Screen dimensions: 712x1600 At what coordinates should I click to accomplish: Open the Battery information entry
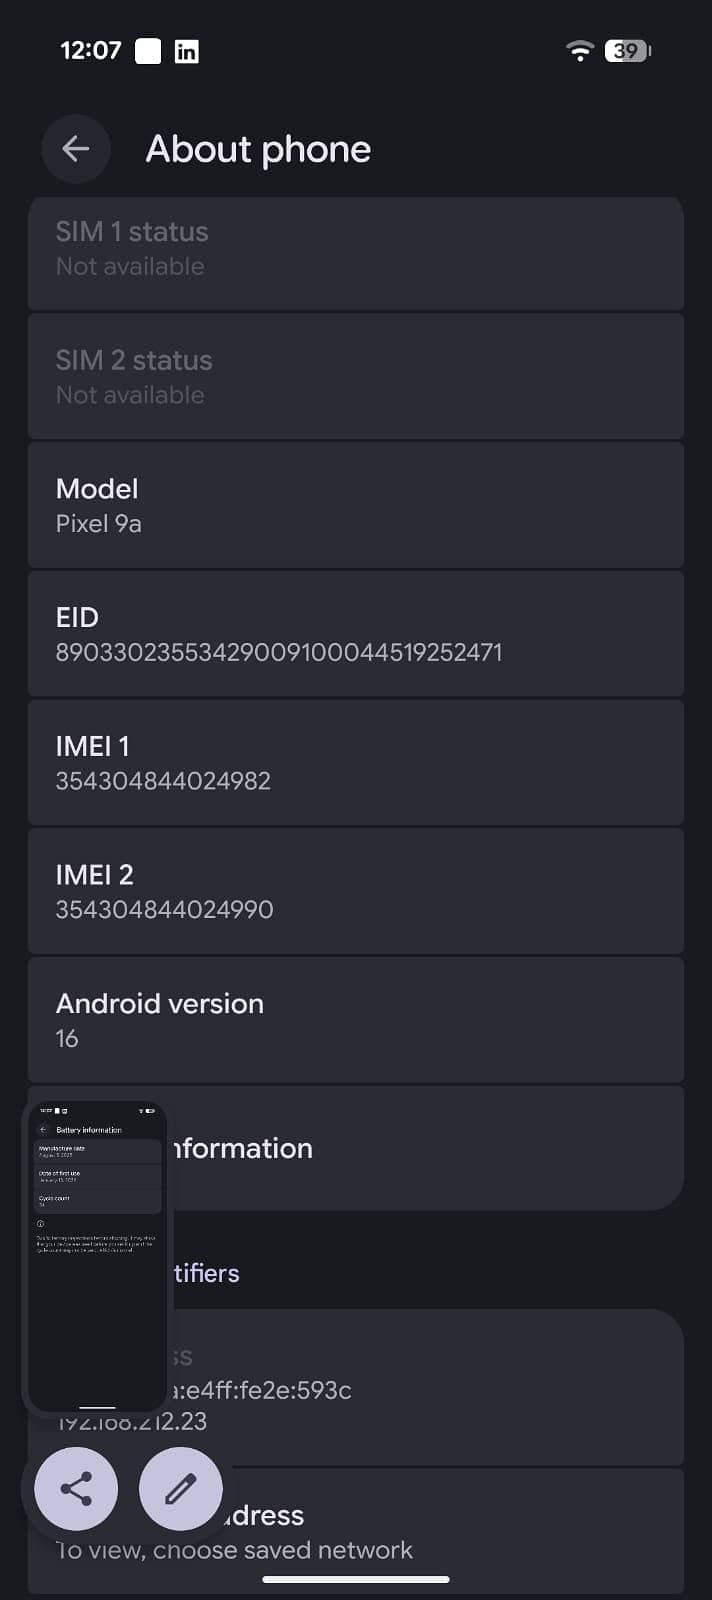pos(420,1148)
